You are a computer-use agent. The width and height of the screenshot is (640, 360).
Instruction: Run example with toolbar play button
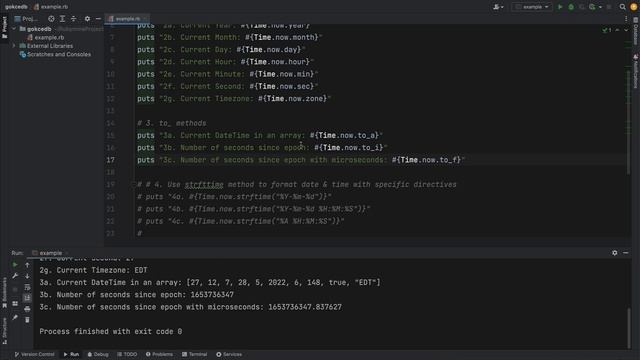(x=560, y=7)
